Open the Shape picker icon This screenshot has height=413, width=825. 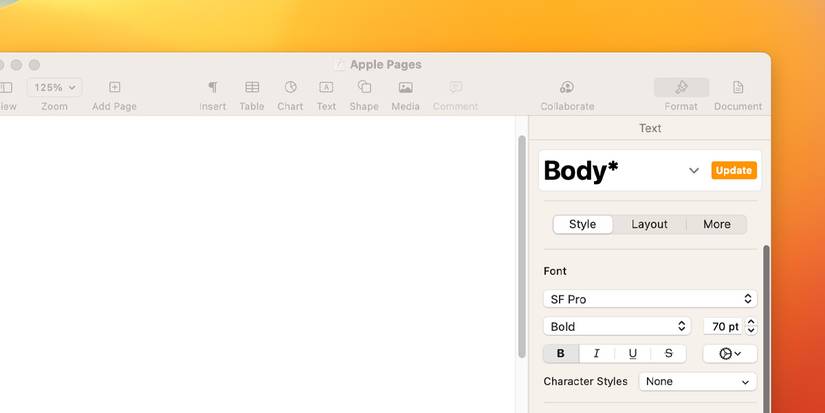coord(364,87)
